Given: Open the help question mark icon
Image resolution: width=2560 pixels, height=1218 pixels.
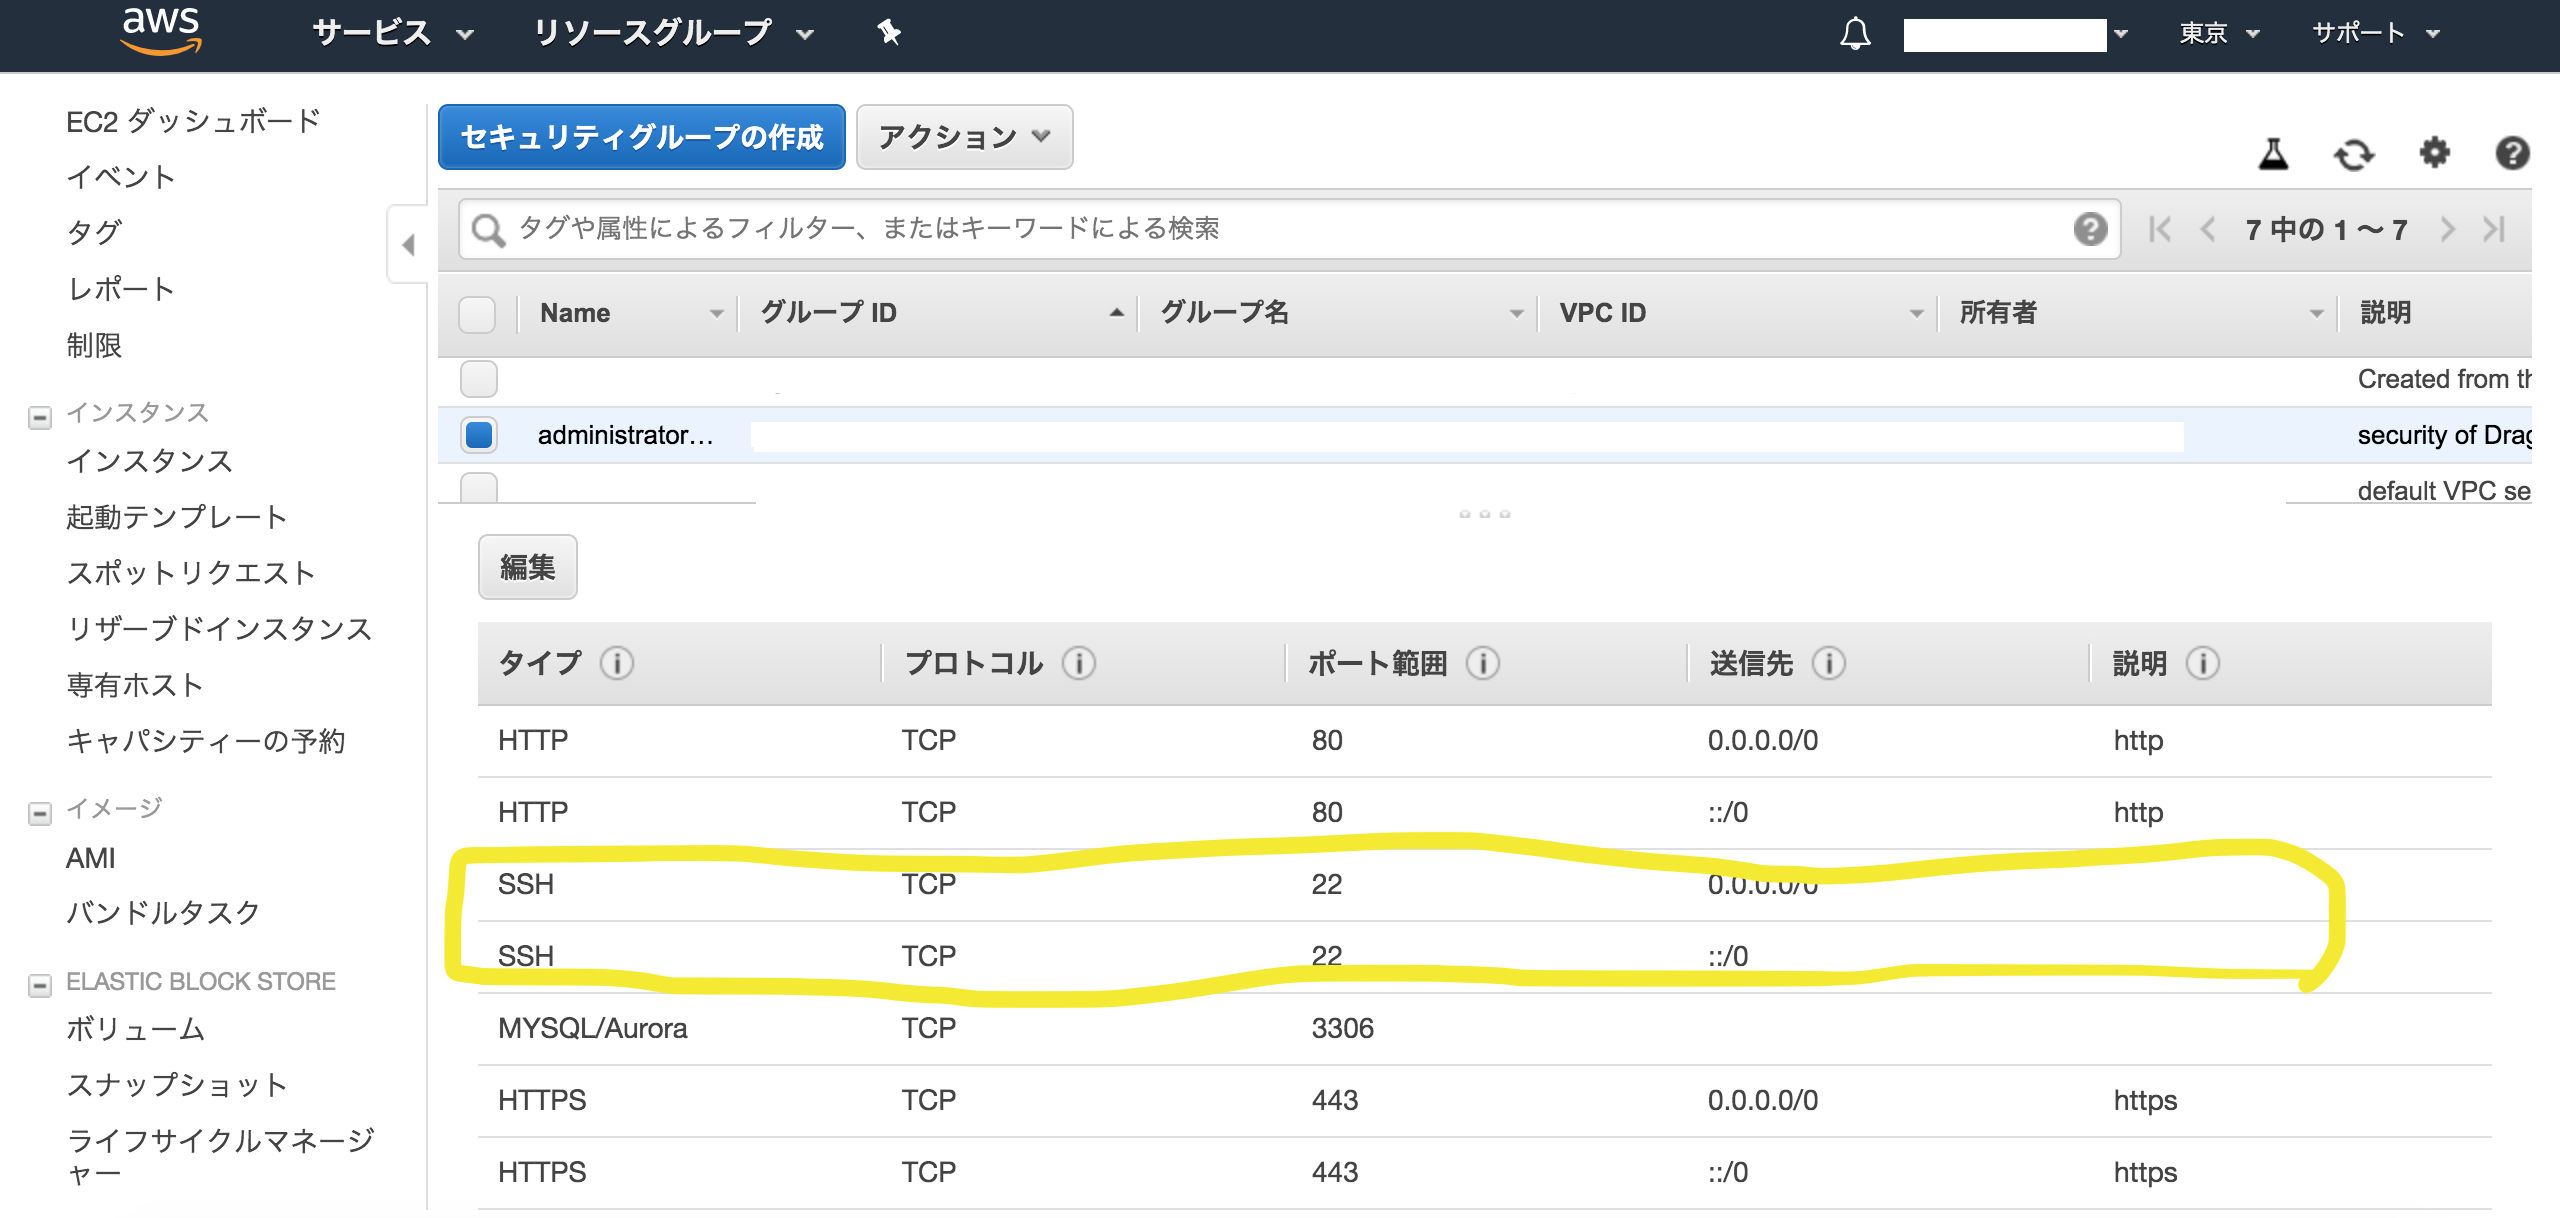Looking at the screenshot, I should [x=2512, y=153].
